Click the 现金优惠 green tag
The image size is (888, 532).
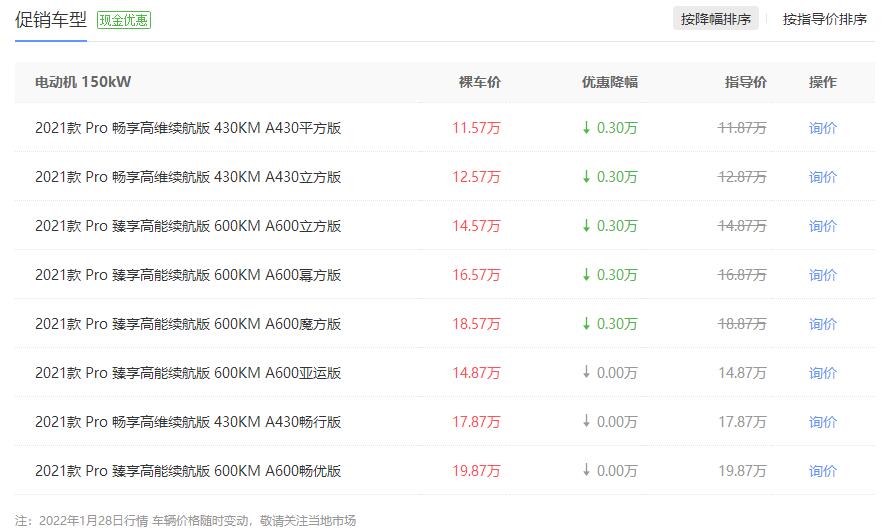coord(124,20)
